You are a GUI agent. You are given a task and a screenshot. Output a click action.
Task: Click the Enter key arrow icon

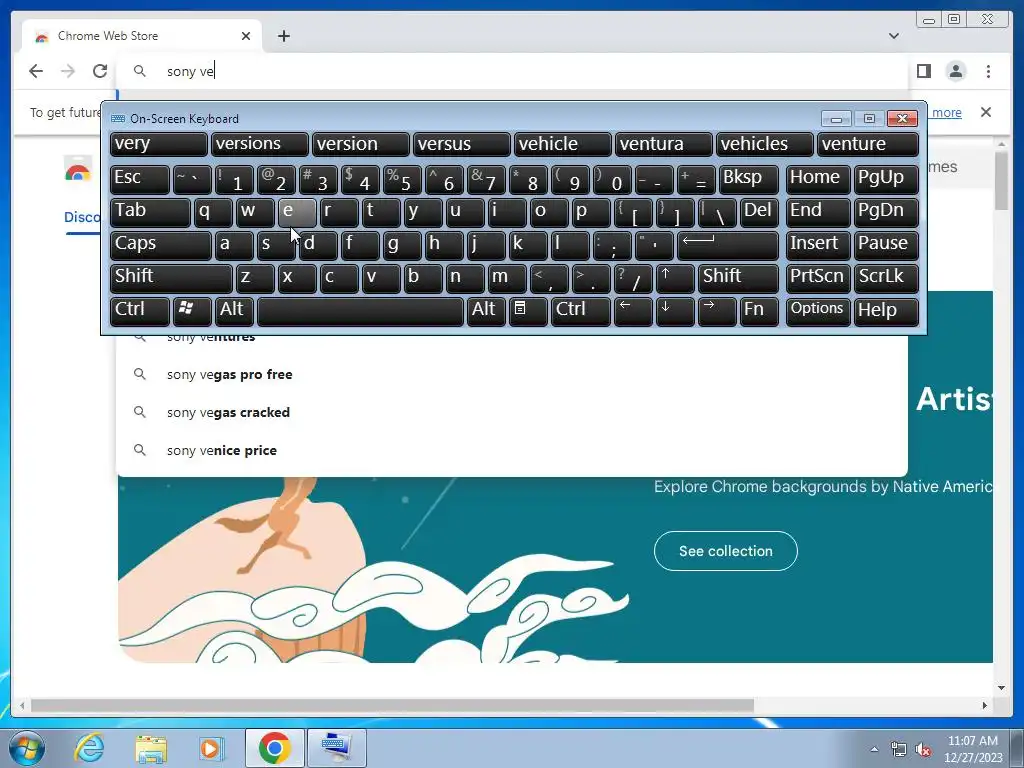(728, 245)
